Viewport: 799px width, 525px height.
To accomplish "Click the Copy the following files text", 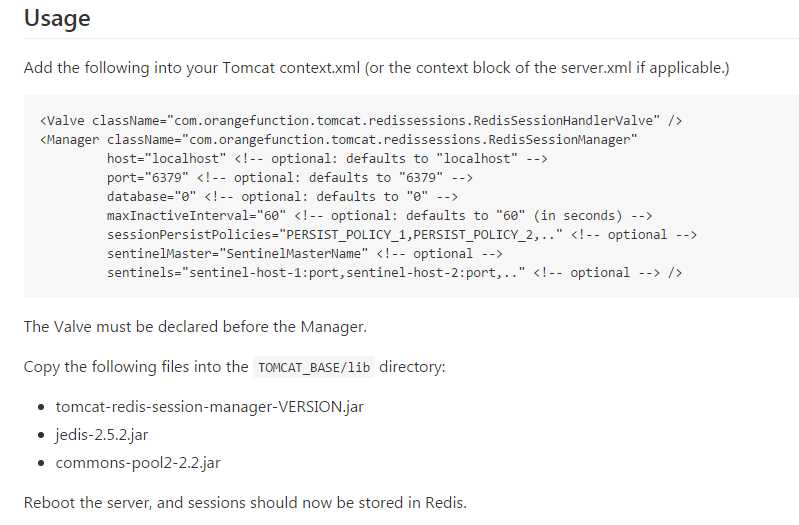I will 136,367.
